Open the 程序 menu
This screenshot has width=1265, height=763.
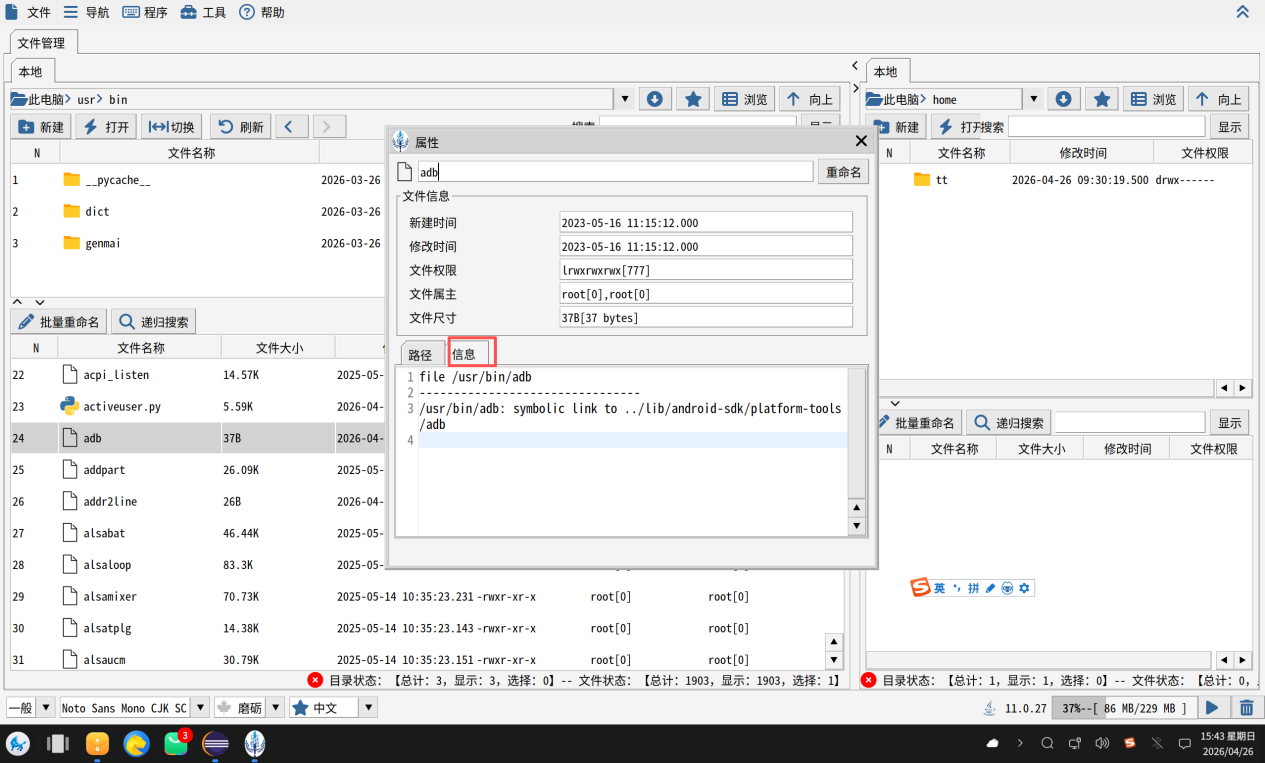tap(145, 12)
